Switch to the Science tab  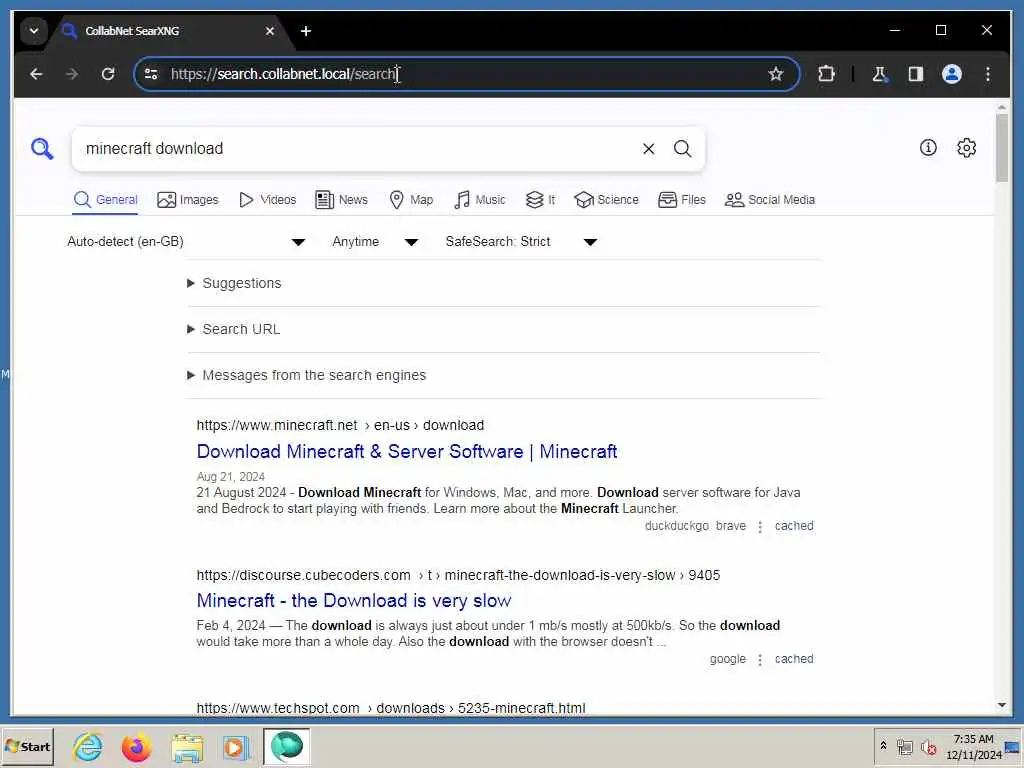coord(606,200)
